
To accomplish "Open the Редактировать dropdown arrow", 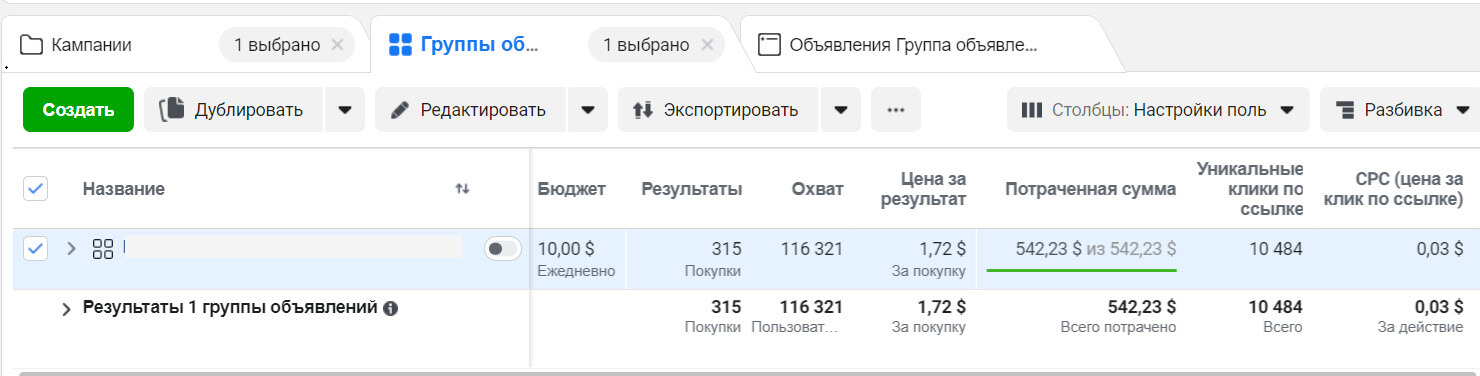I will [x=588, y=110].
